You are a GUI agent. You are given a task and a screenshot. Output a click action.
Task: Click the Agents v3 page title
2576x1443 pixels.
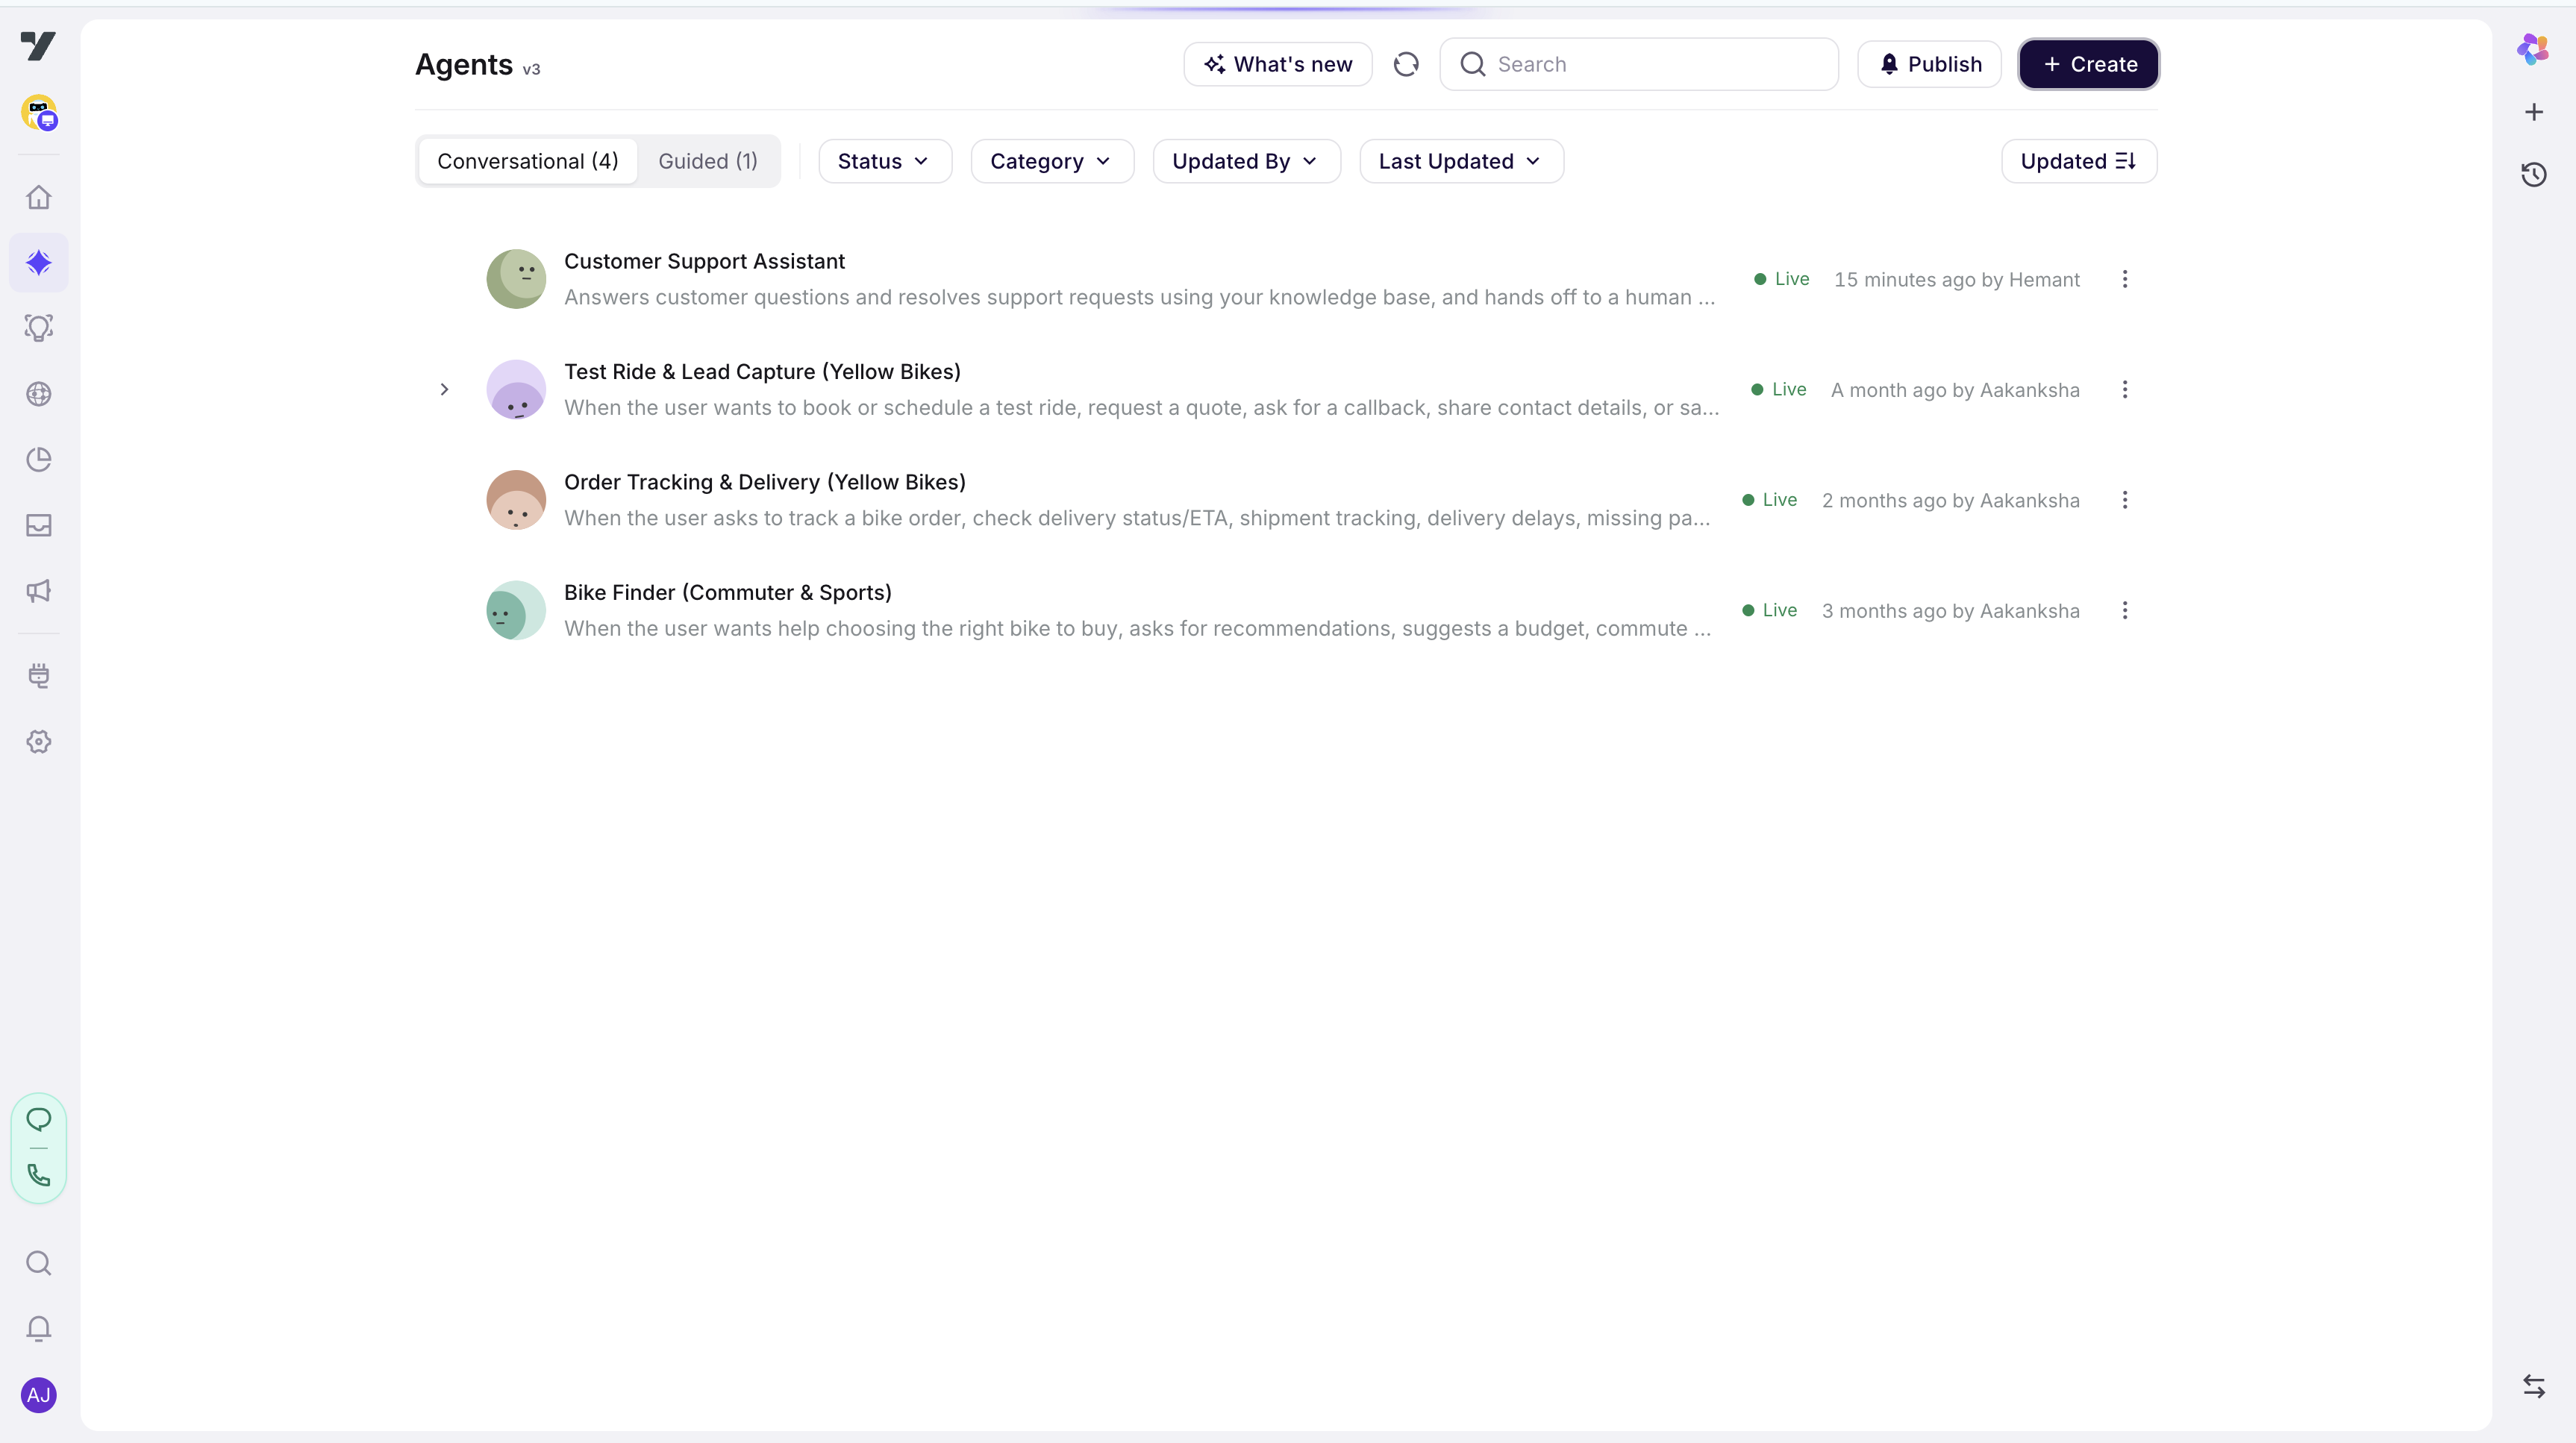pos(478,64)
